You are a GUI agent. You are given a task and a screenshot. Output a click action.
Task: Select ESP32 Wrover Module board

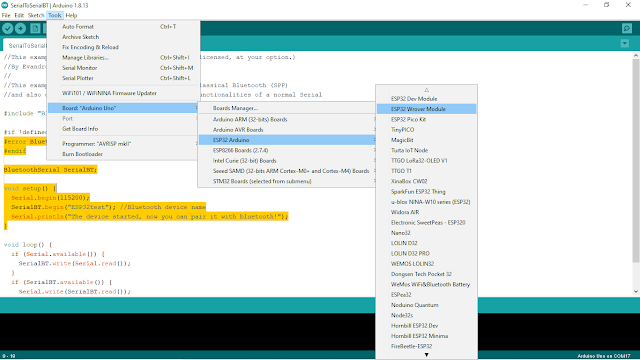tap(427, 109)
